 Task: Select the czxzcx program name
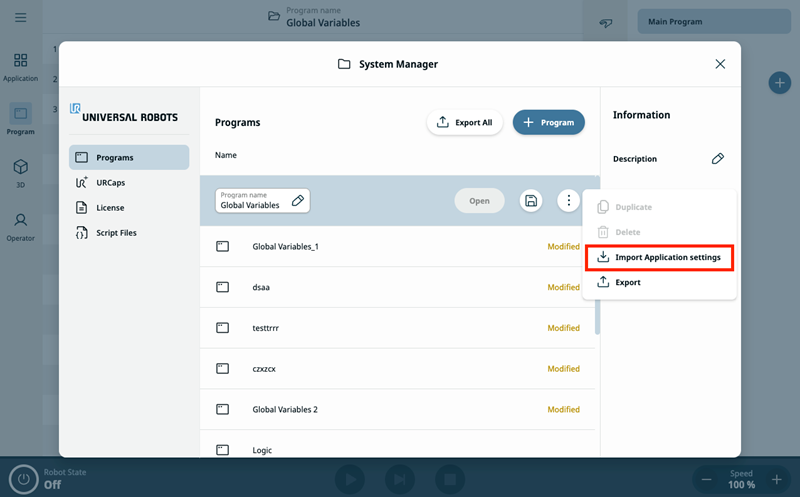[264, 368]
